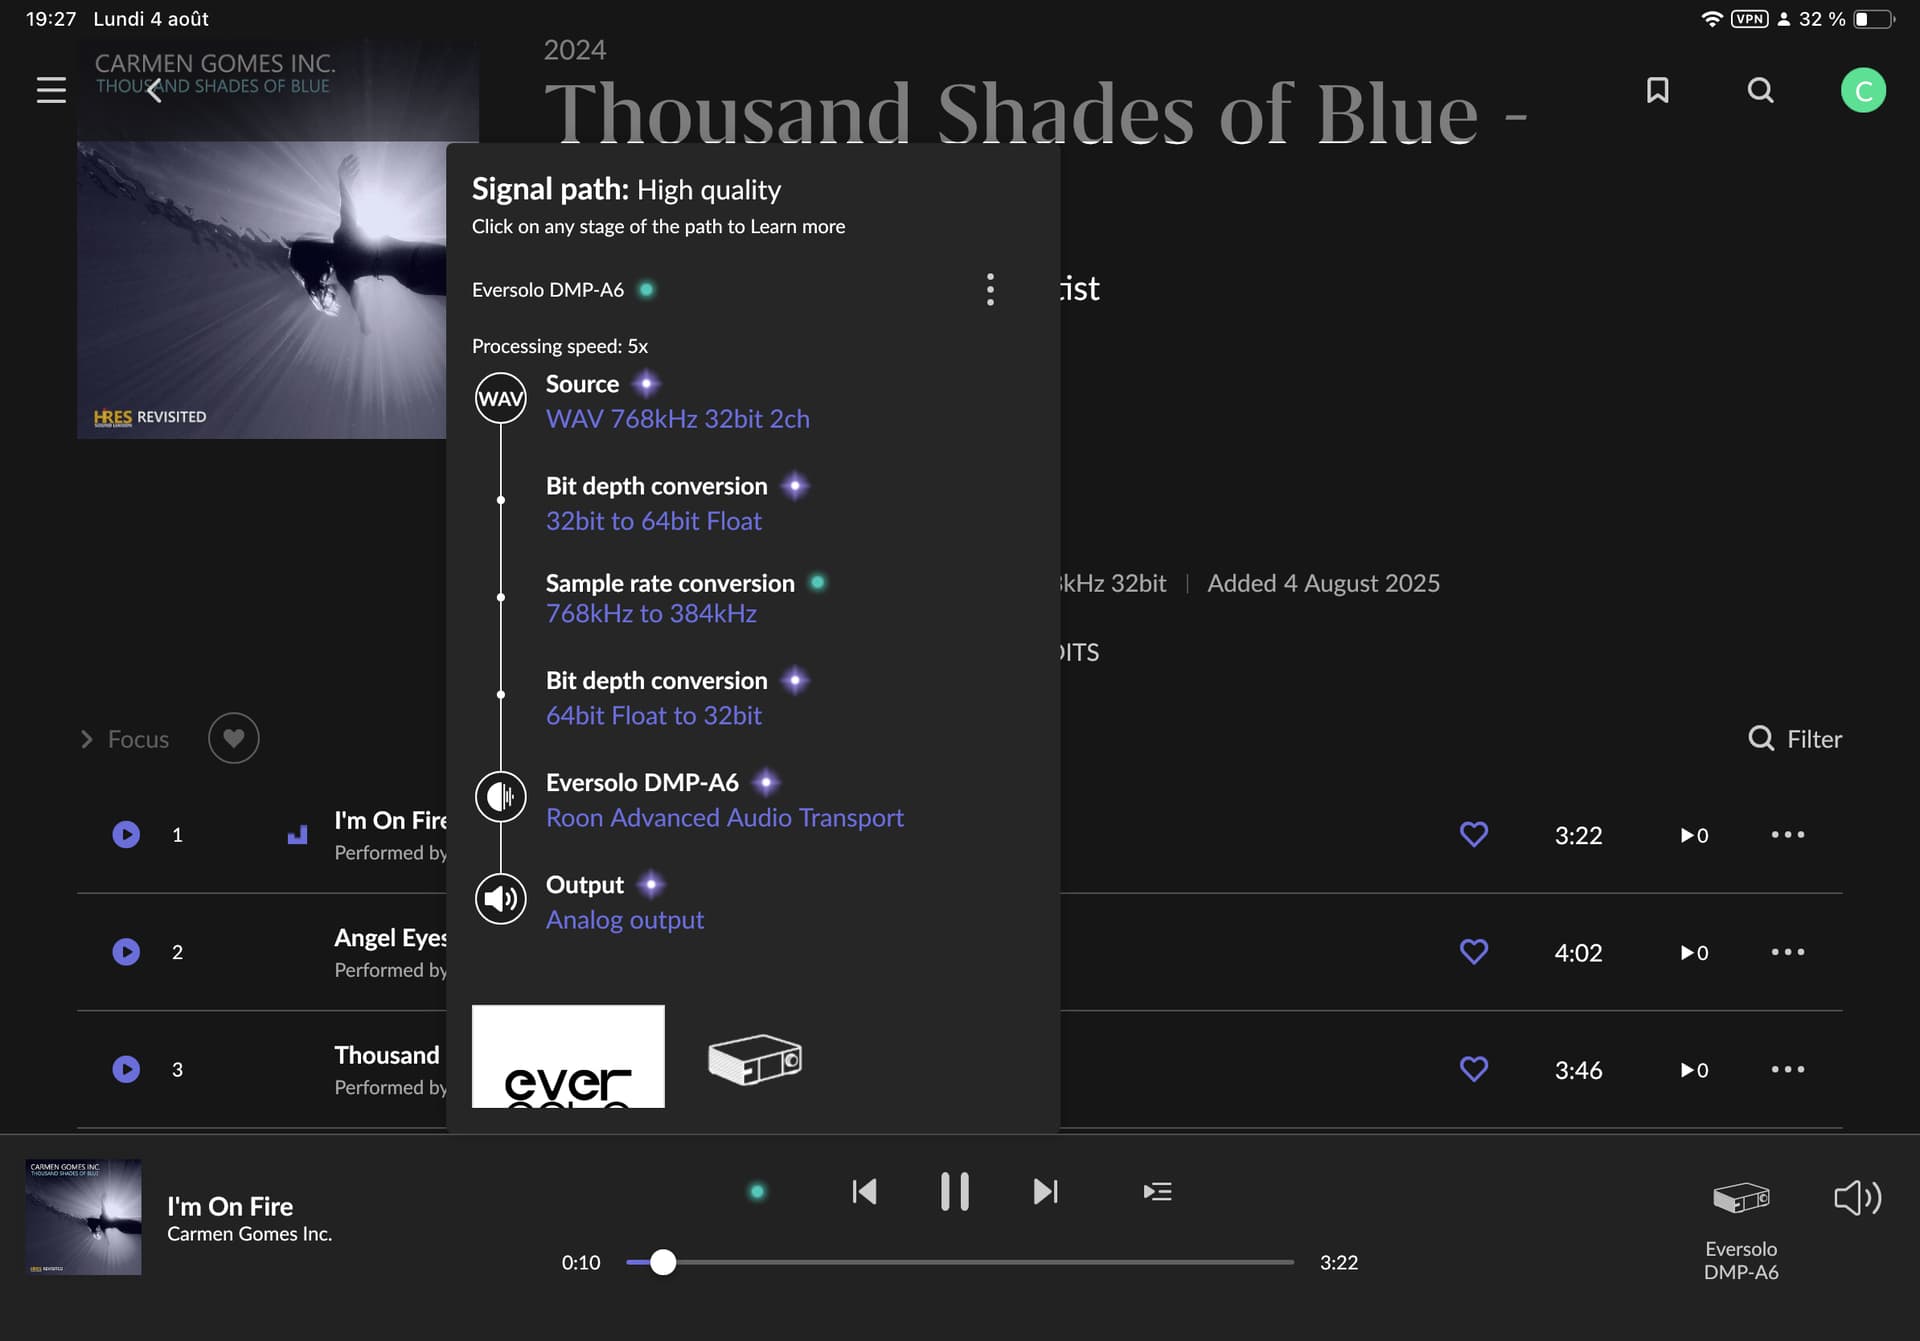Image resolution: width=1920 pixels, height=1341 pixels.
Task: Open the green profile avatar C
Action: coord(1862,91)
